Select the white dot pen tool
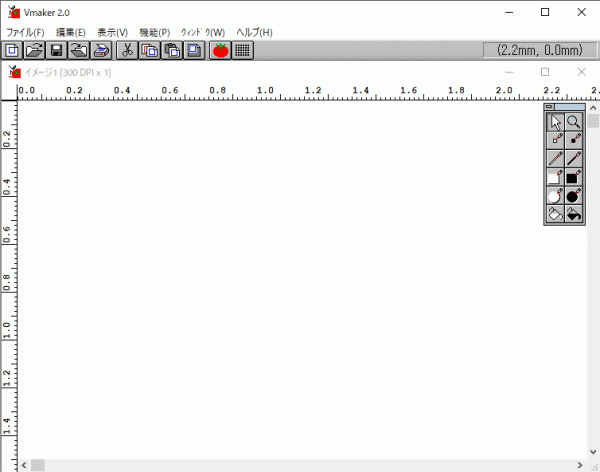The width and height of the screenshot is (600, 472). pyautogui.click(x=556, y=140)
